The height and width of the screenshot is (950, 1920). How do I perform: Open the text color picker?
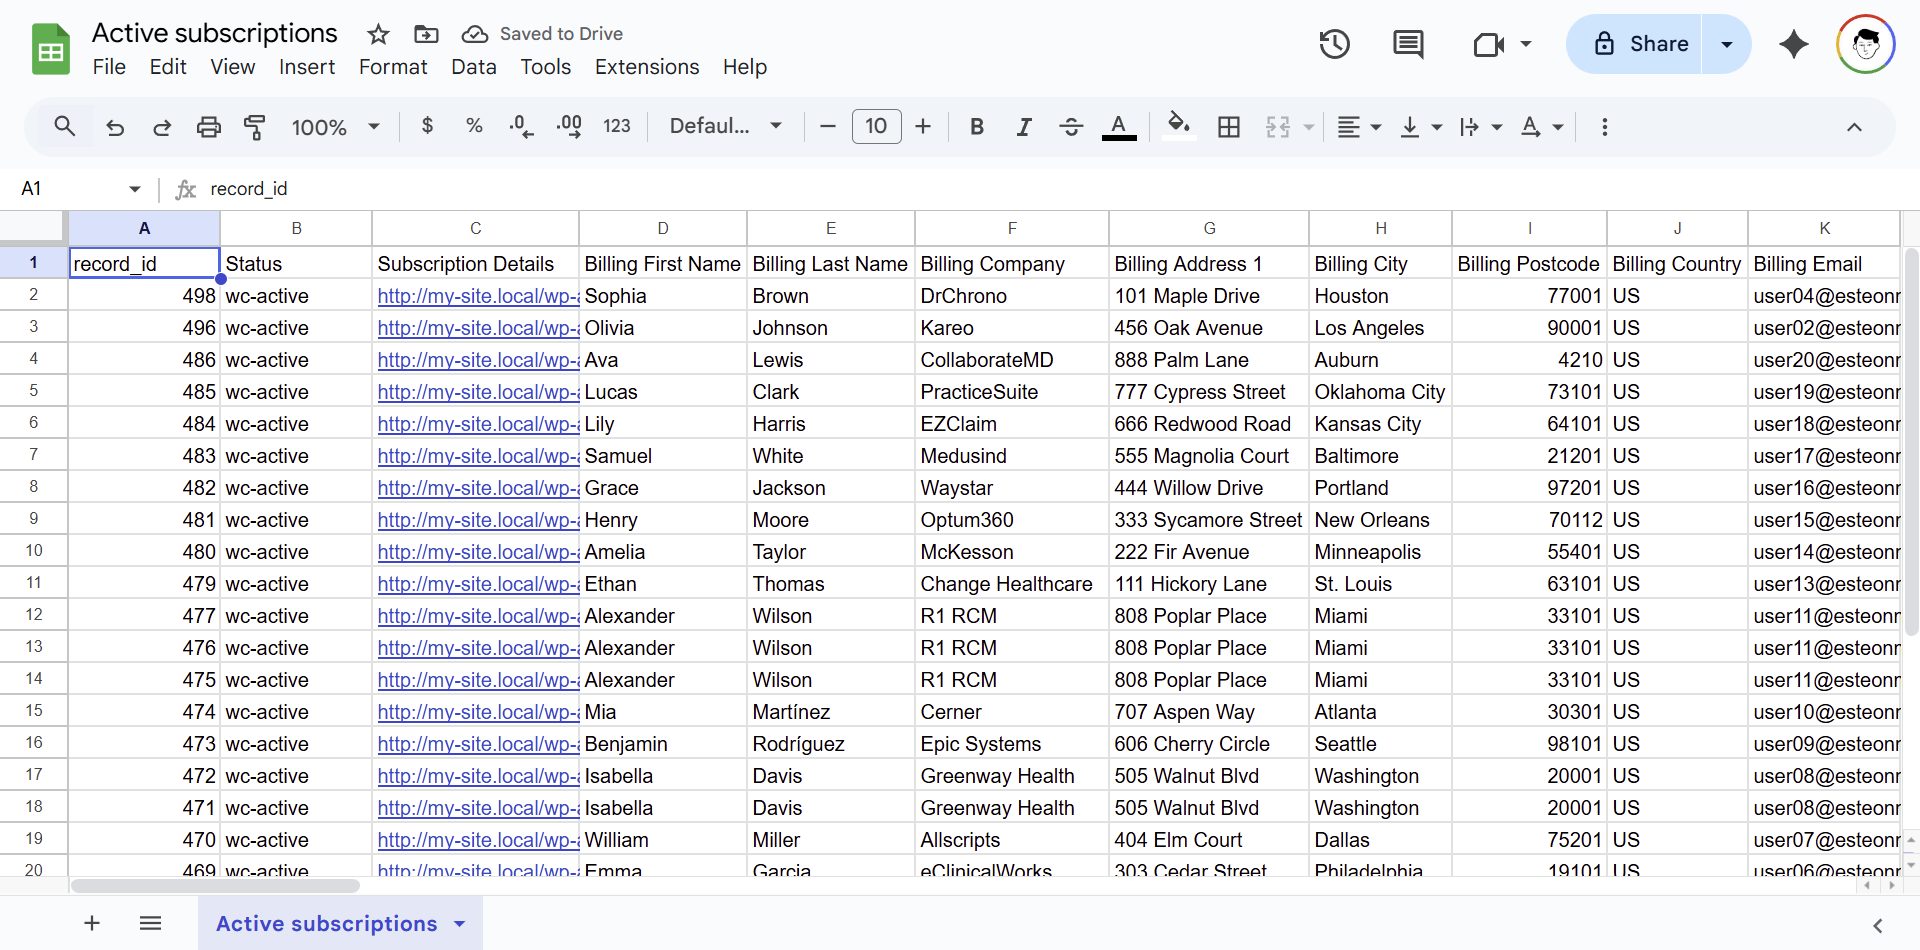coord(1119,126)
